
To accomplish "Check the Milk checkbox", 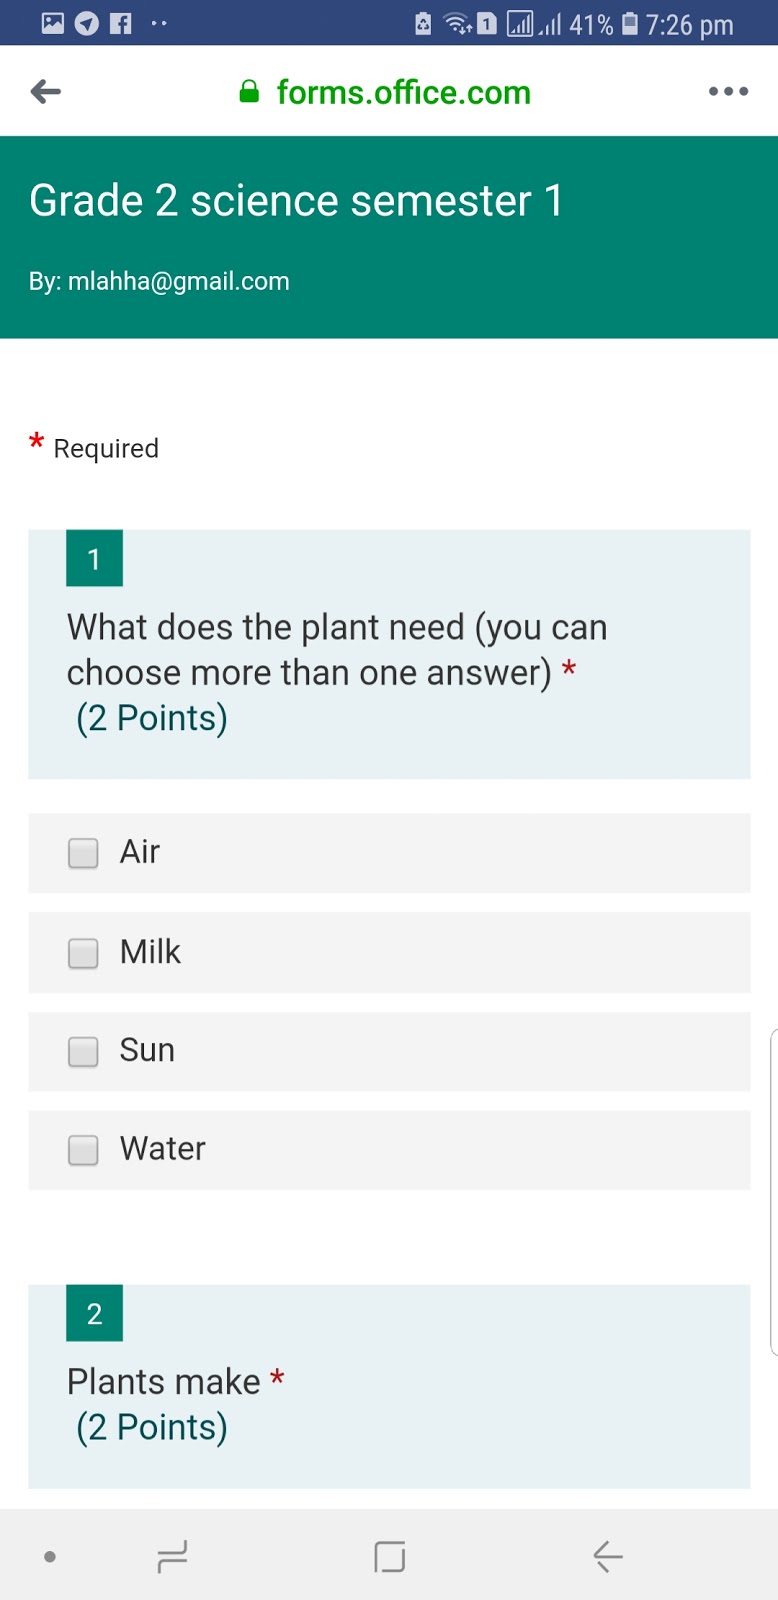I will (x=83, y=953).
